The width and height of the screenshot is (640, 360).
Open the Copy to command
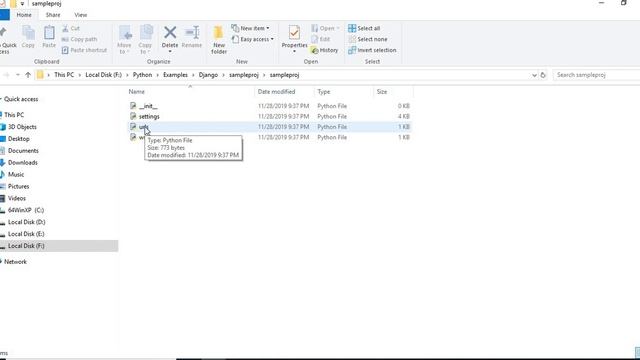[x=145, y=40]
